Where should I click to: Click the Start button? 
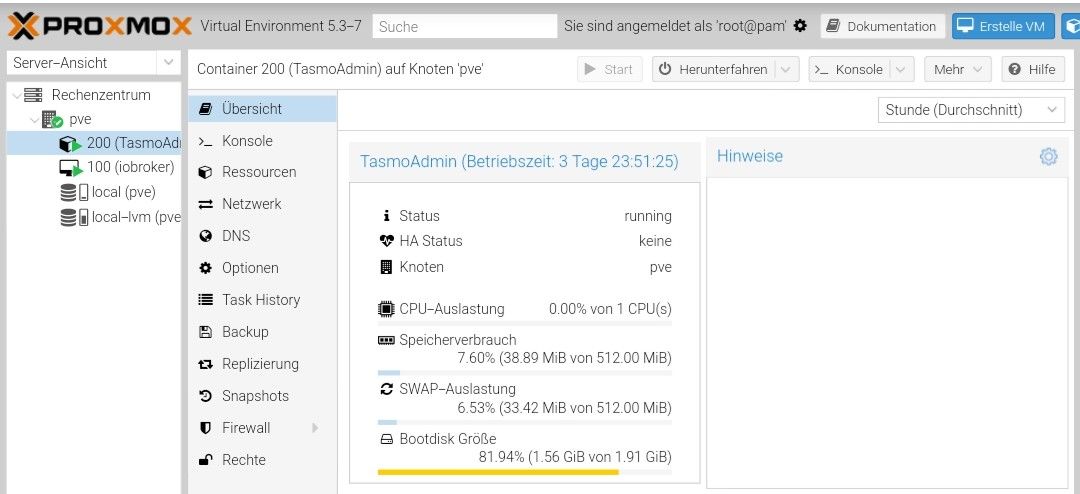(x=609, y=70)
